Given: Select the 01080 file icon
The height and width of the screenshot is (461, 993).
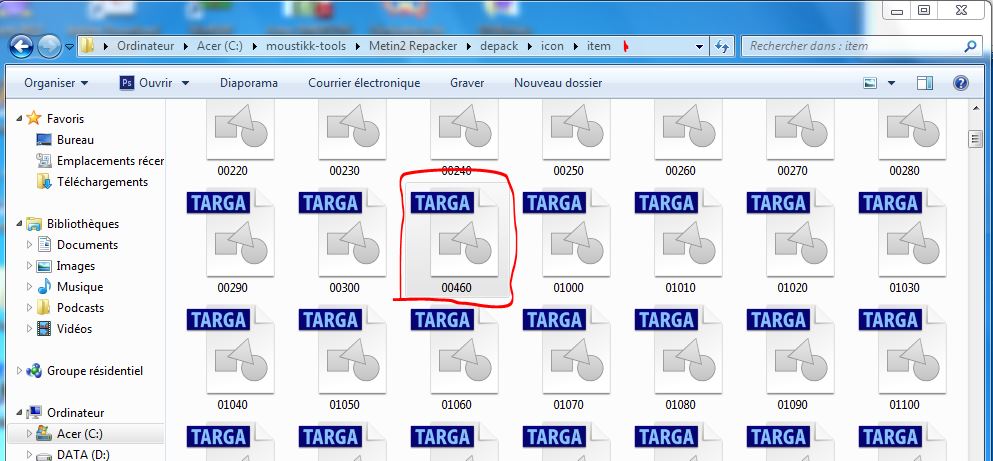Looking at the screenshot, I should pyautogui.click(x=680, y=351).
